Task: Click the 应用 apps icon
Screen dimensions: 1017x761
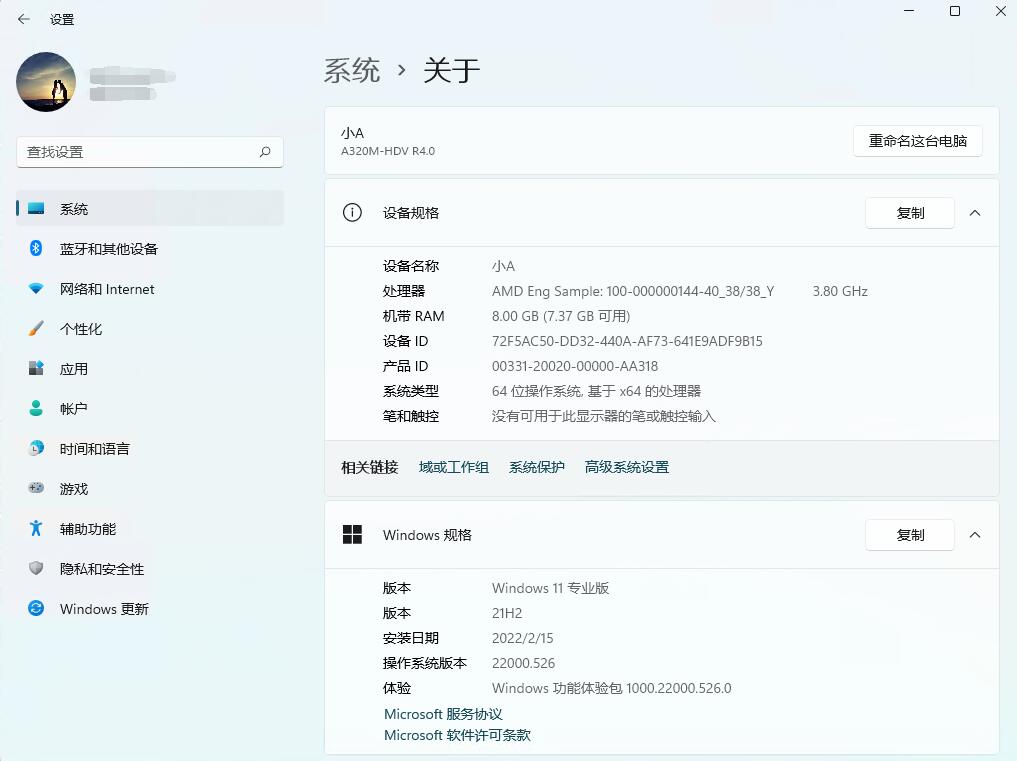Action: [36, 368]
